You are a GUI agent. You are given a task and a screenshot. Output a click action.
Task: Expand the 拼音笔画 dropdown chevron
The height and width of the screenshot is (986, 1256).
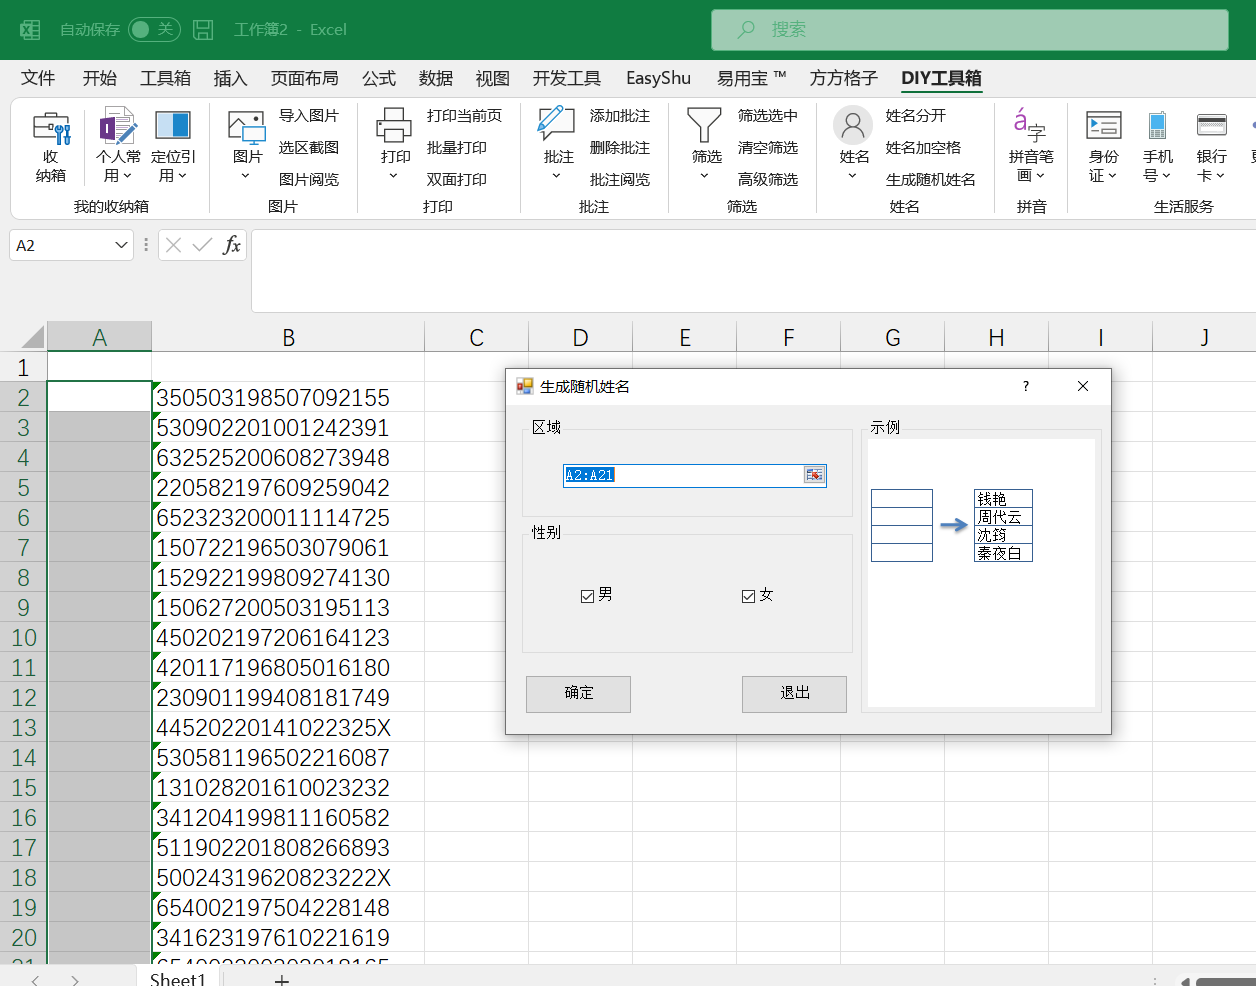click(1041, 176)
